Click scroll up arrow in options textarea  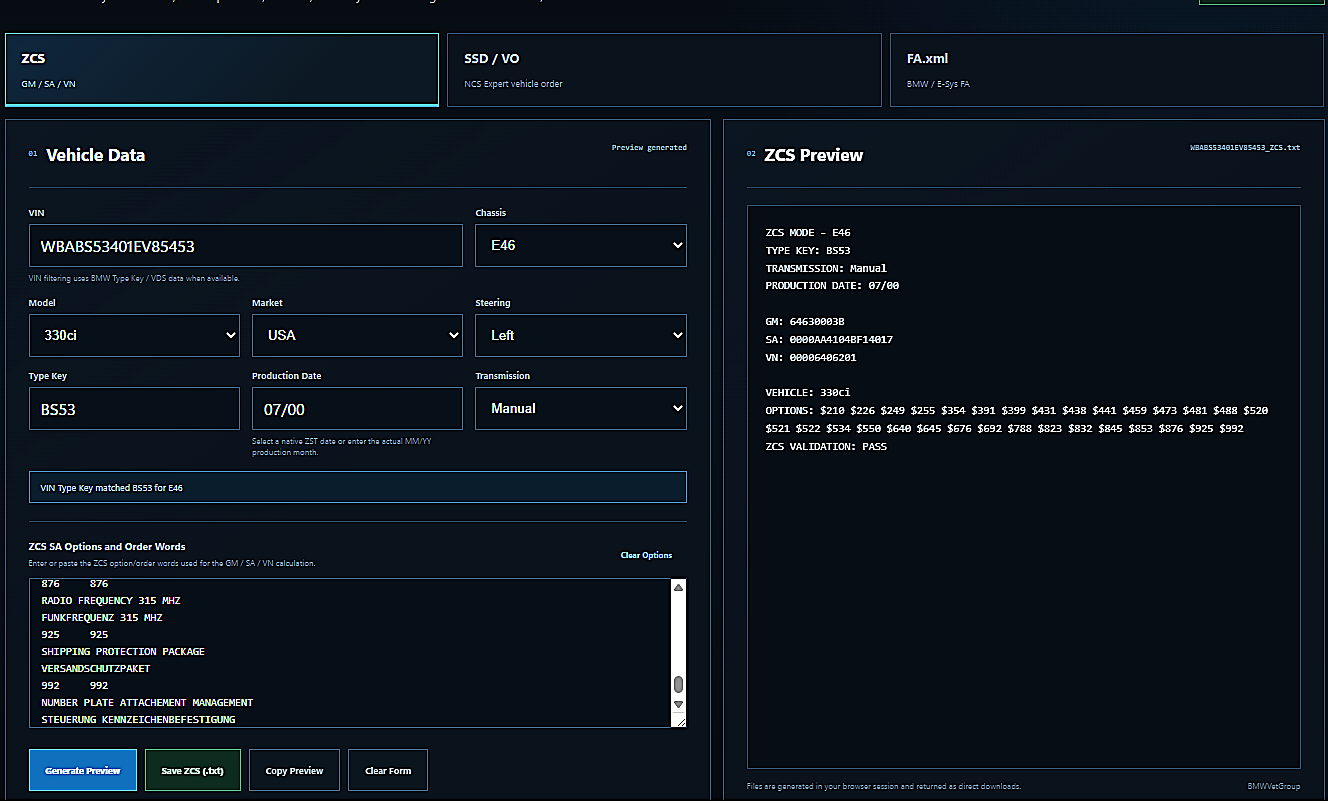point(678,588)
